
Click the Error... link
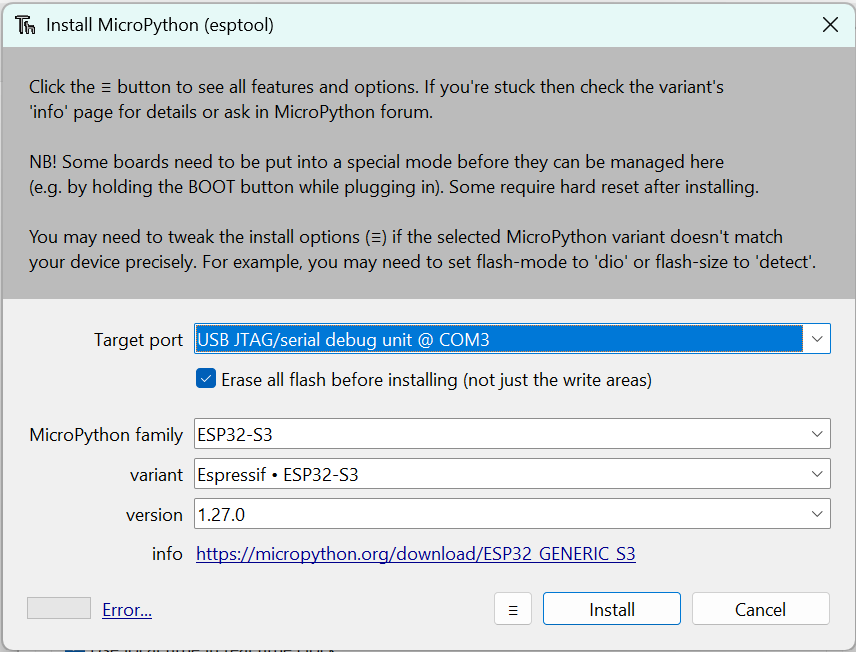(127, 610)
